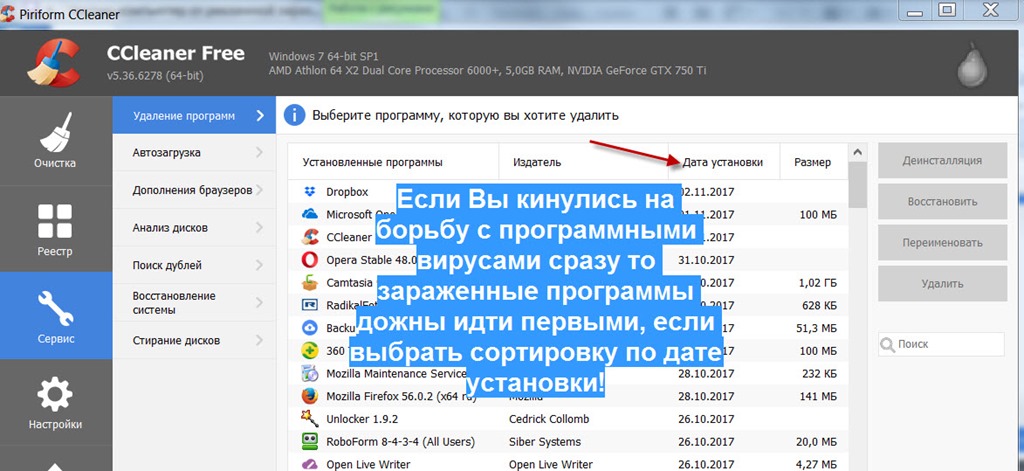Image resolution: width=1024 pixels, height=471 pixels.
Task: Click the program list scrollbar thumb
Action: [x=857, y=185]
